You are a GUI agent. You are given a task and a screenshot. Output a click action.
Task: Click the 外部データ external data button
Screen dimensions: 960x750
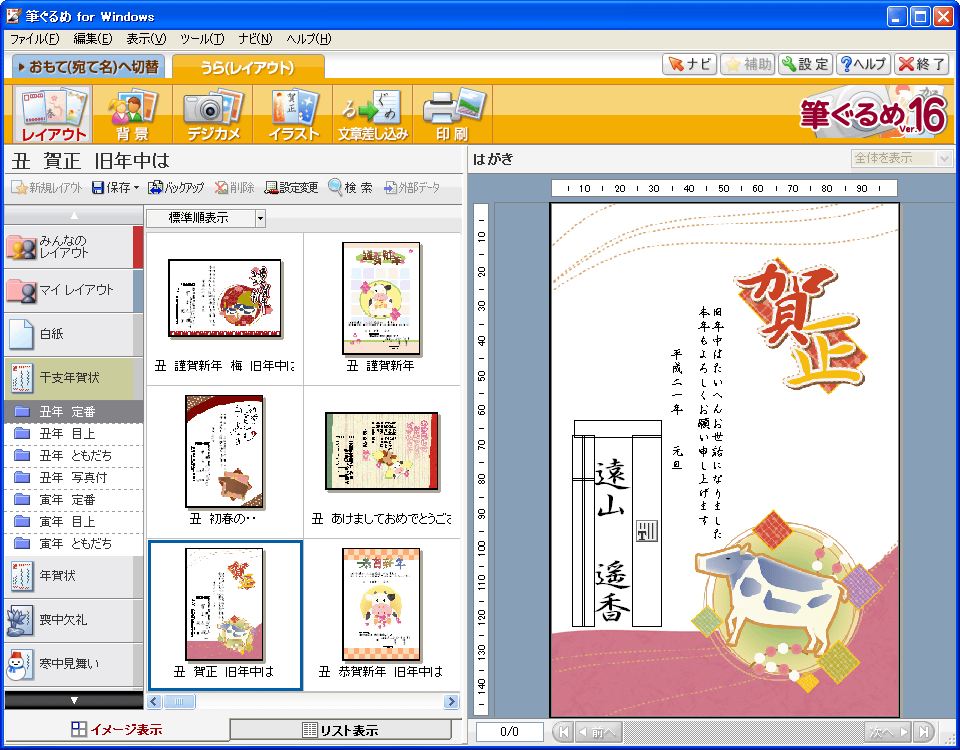pyautogui.click(x=411, y=187)
